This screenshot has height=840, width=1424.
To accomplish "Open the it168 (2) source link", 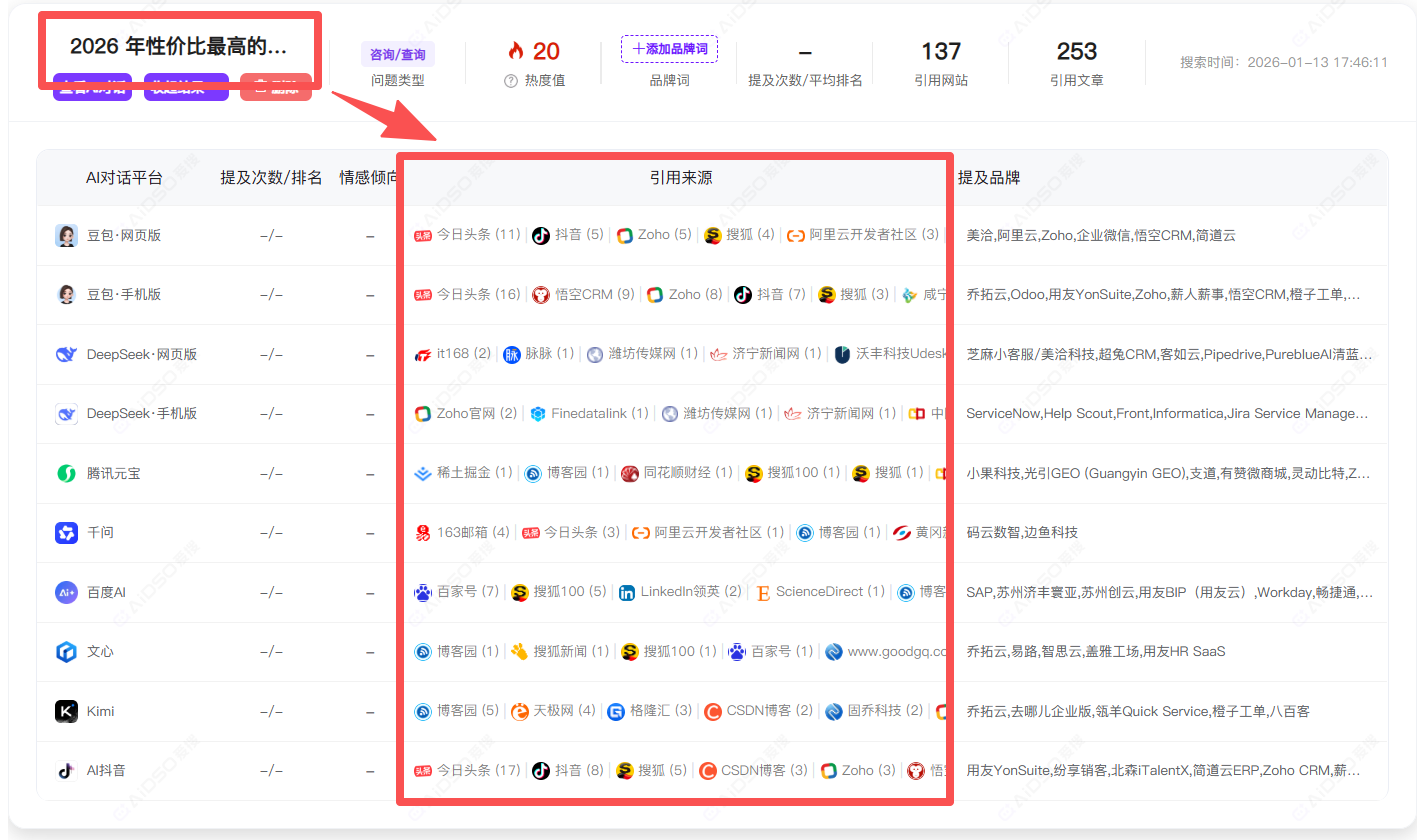I will (453, 354).
